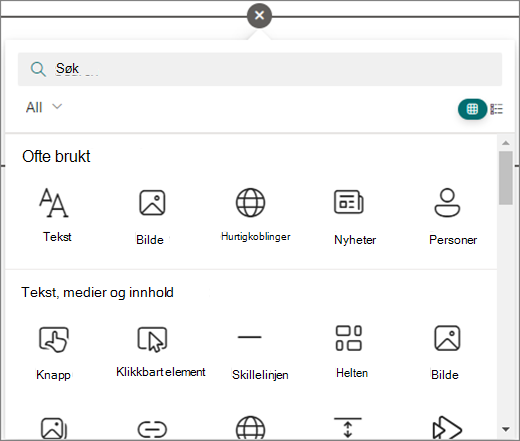The height and width of the screenshot is (441, 520).
Task: Click the search magnifier icon
Action: pos(38,69)
